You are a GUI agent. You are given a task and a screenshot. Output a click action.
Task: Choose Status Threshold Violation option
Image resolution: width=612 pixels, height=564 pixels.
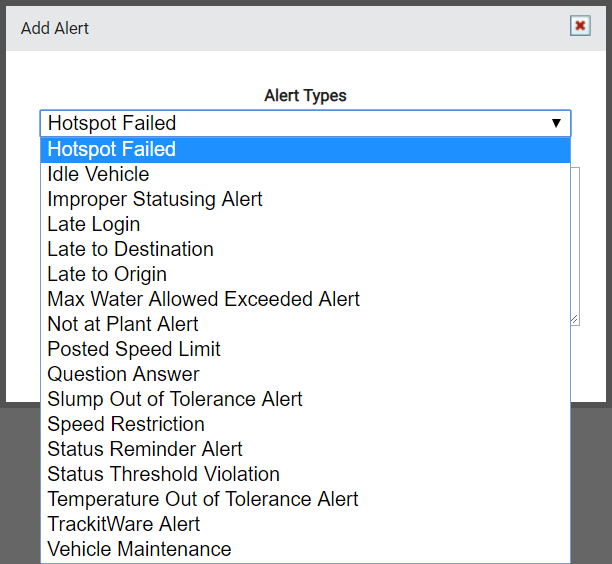[x=305, y=474]
